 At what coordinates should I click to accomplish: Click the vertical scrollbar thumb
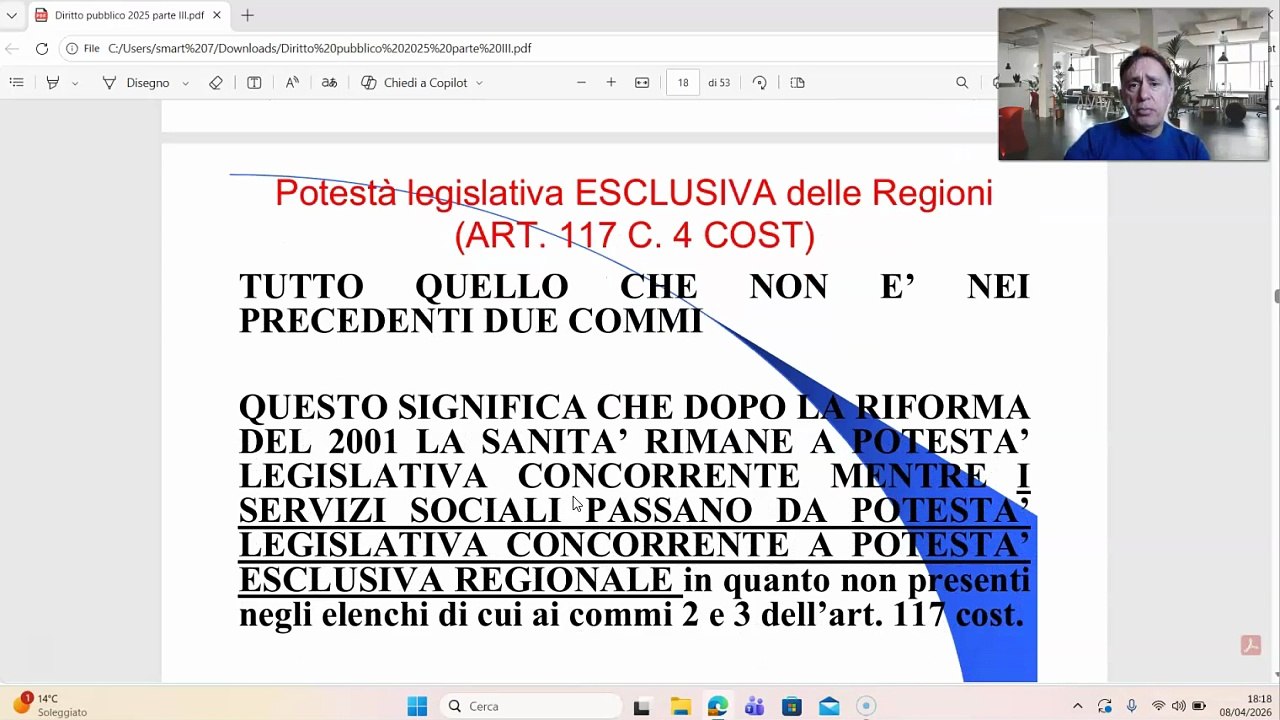tap(1276, 296)
